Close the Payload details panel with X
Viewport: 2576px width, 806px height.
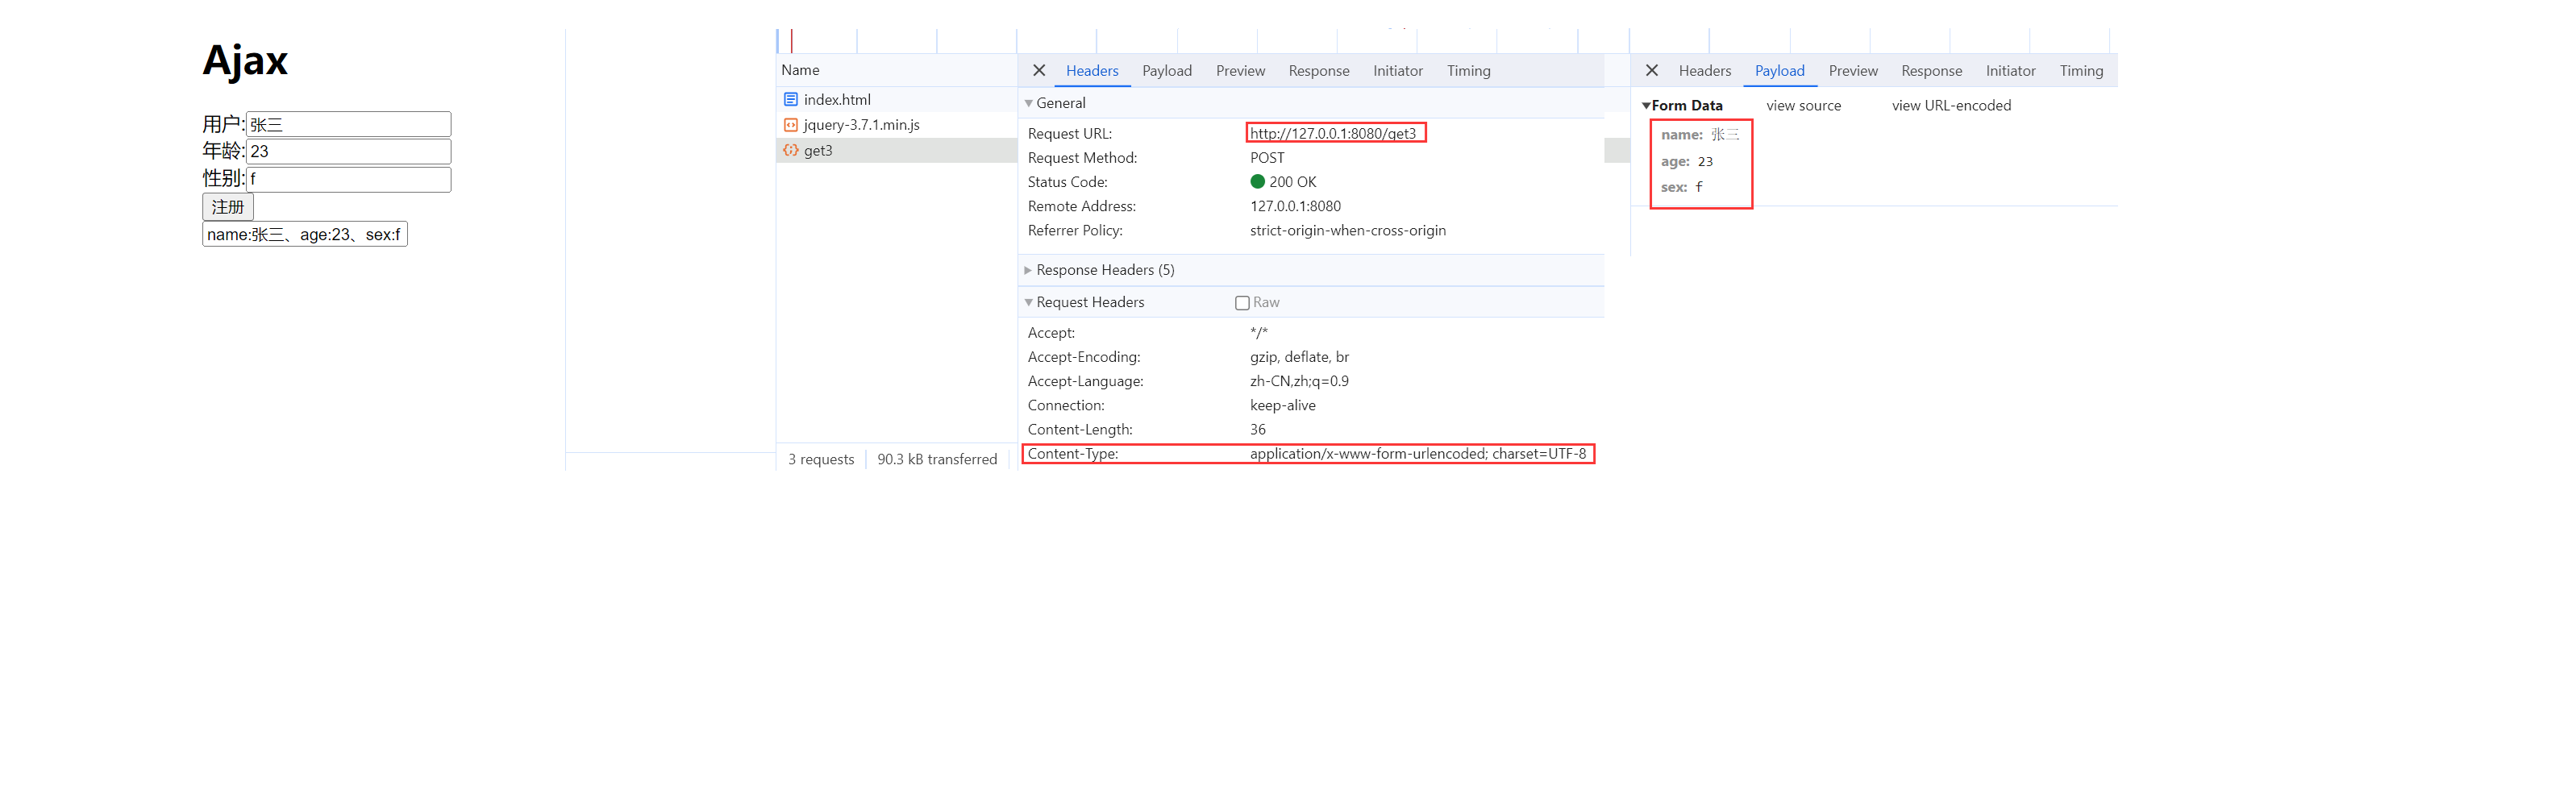(1651, 70)
